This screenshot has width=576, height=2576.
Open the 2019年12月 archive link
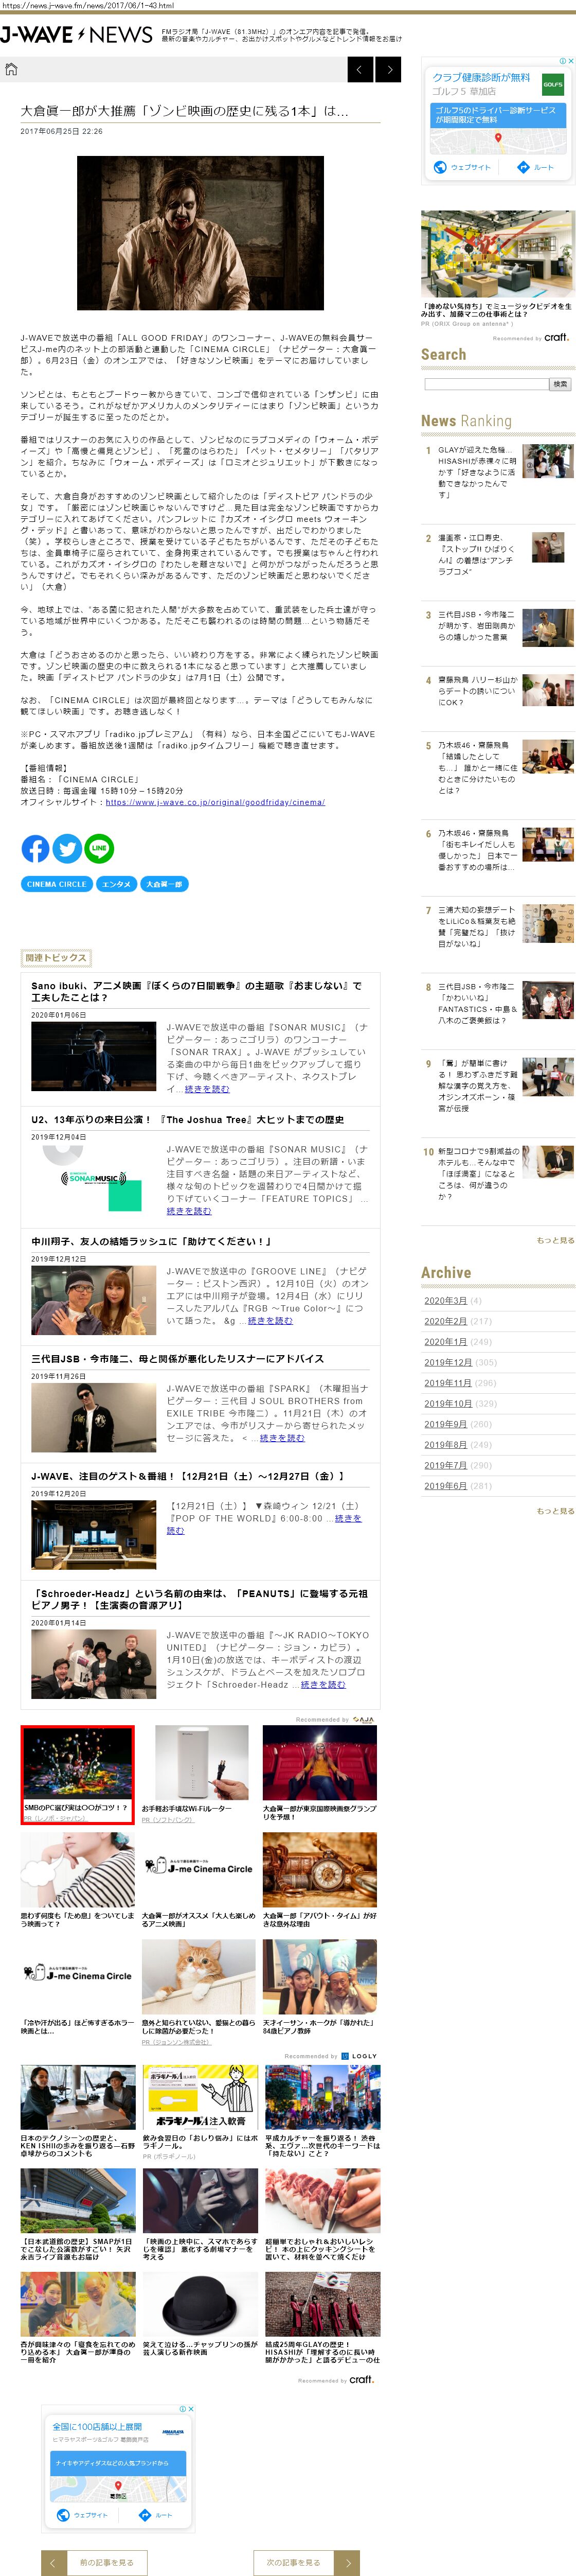447,1362
